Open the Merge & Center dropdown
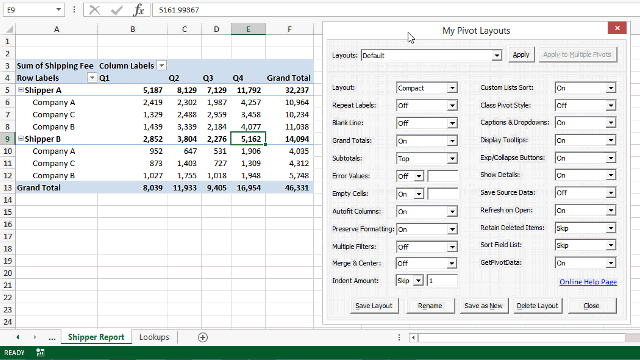 (451, 263)
